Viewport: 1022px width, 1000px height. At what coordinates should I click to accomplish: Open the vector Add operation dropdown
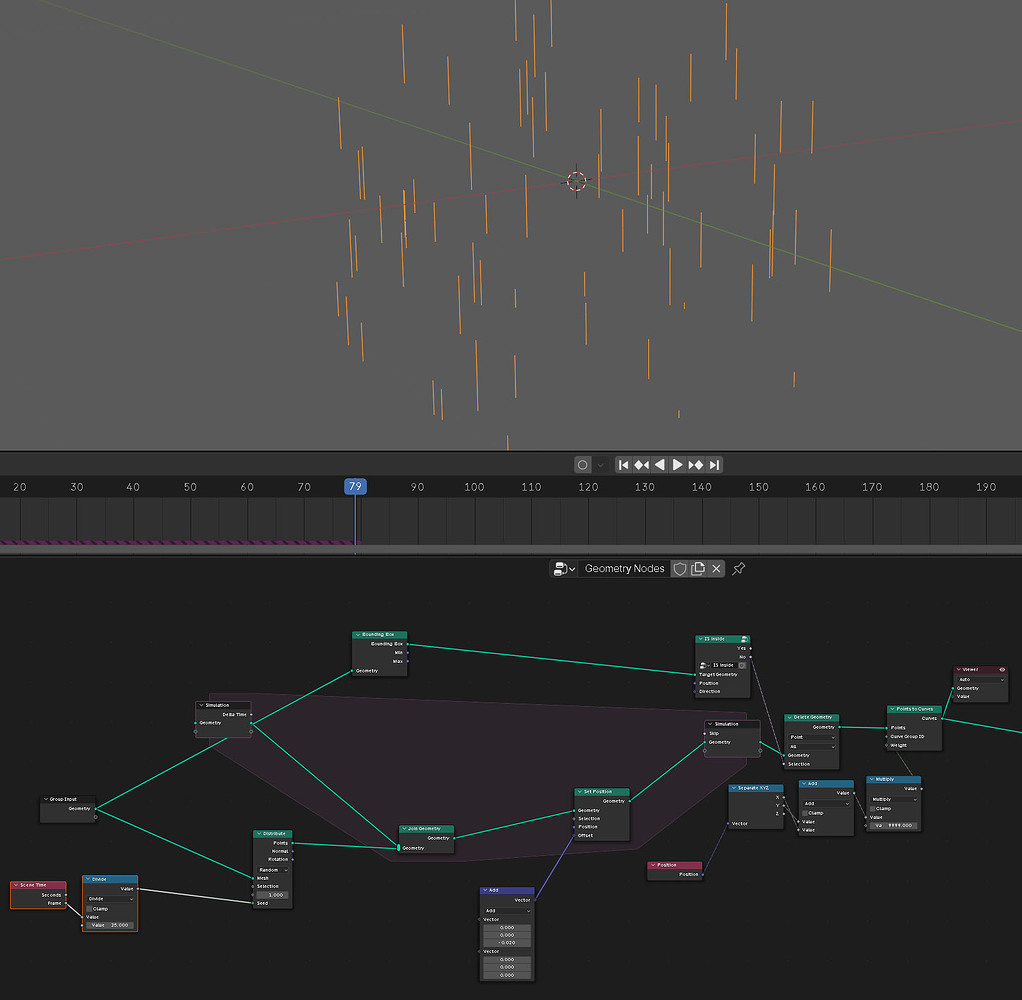pyautogui.click(x=507, y=911)
